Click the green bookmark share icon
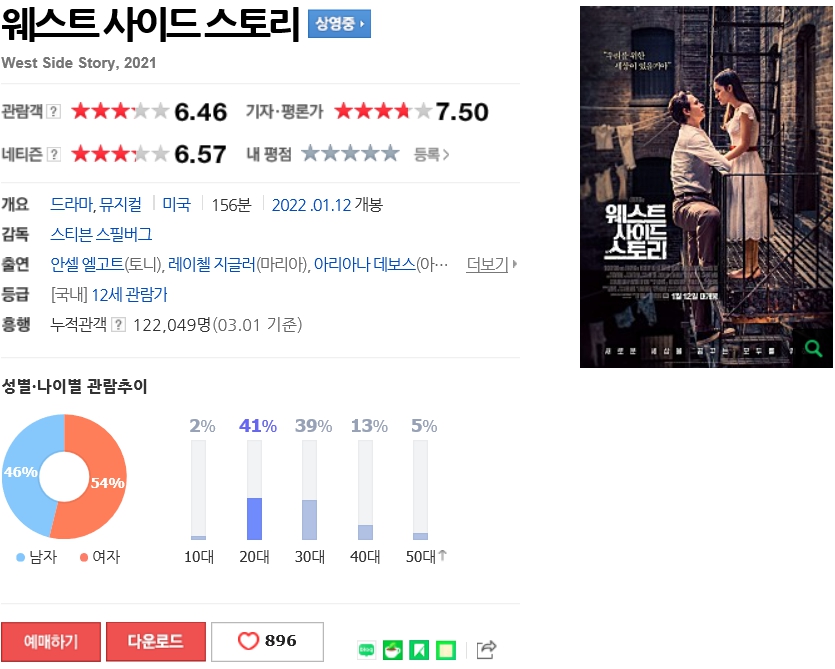 click(x=419, y=650)
